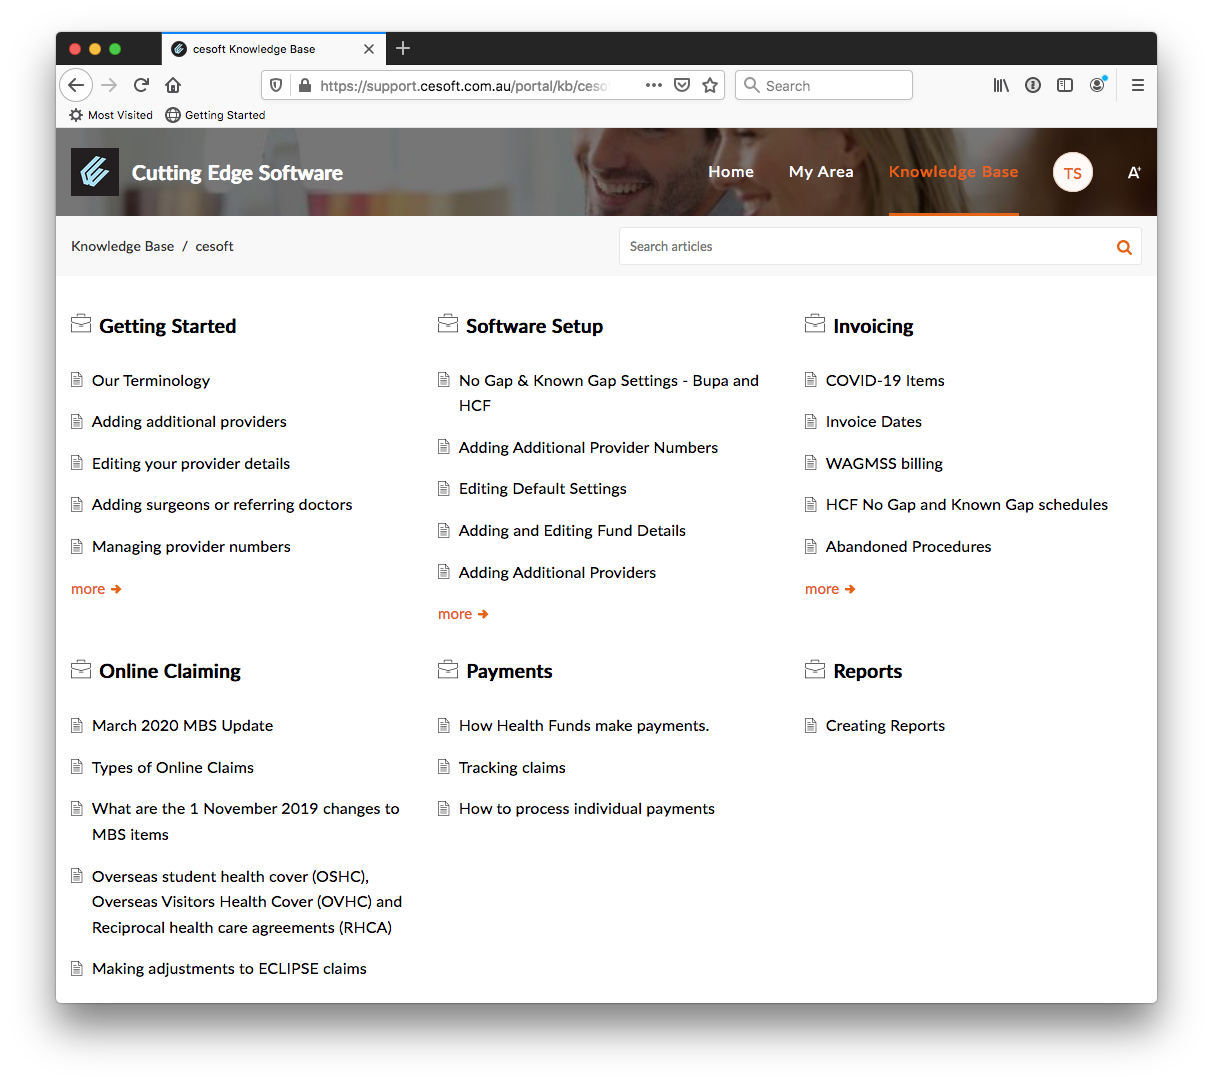This screenshot has width=1213, height=1083.
Task: Open the TS user avatar
Action: 1073,173
